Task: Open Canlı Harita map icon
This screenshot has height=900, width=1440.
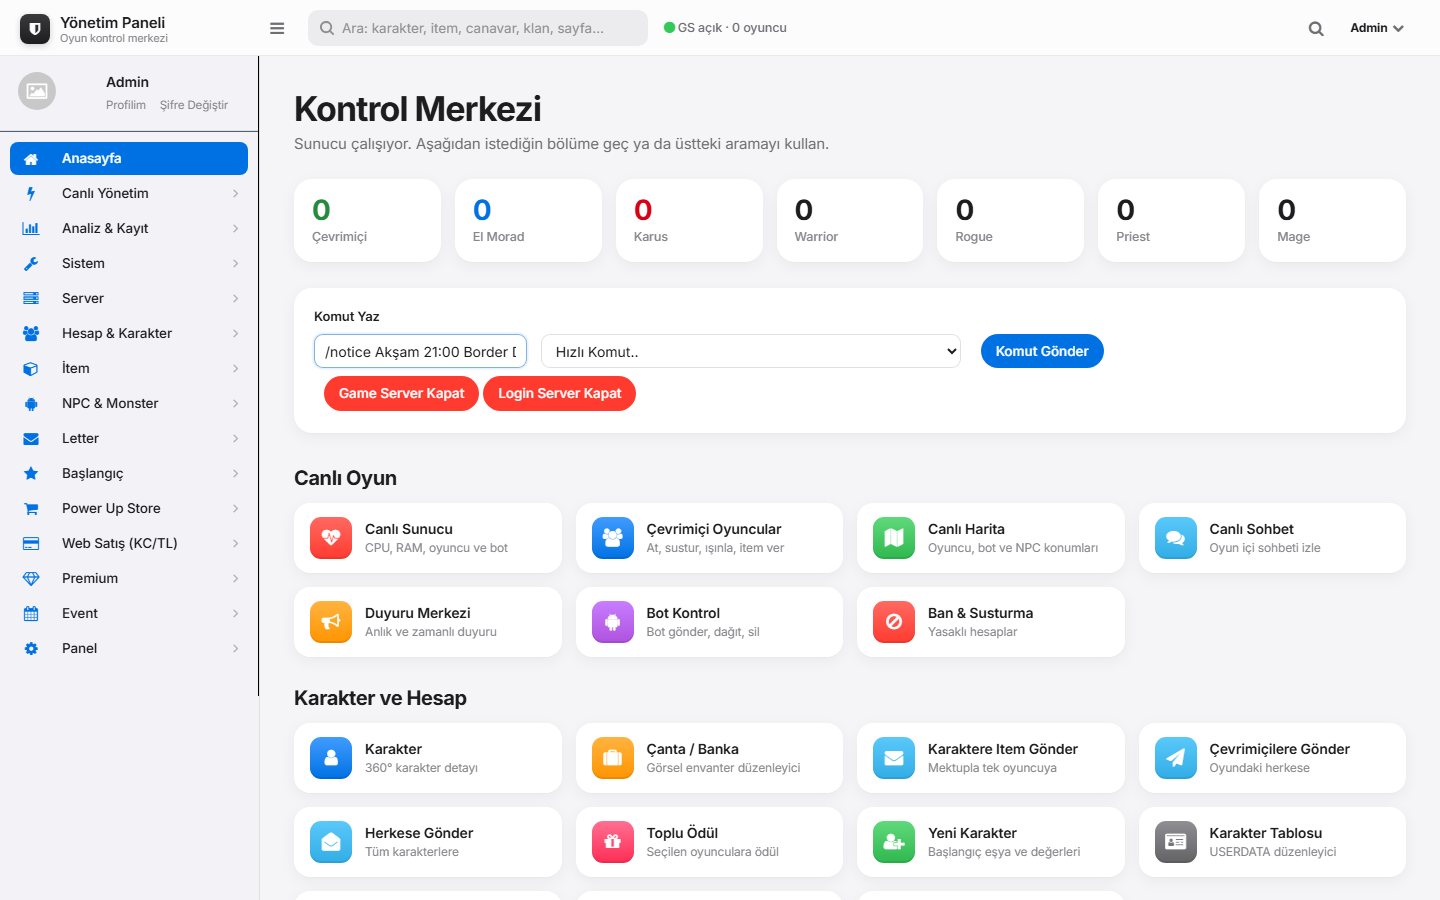Action: pos(894,537)
